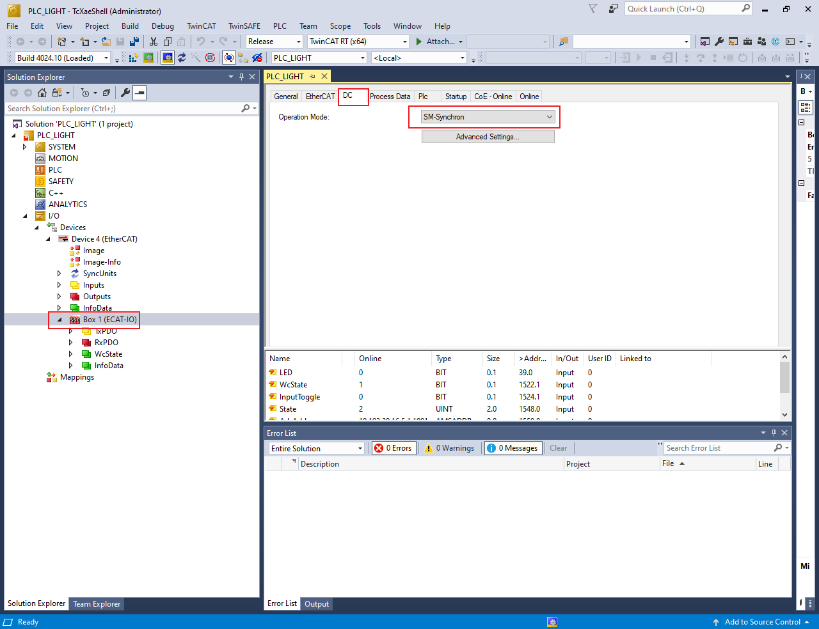Open the Release configuration dropdown

point(274,42)
